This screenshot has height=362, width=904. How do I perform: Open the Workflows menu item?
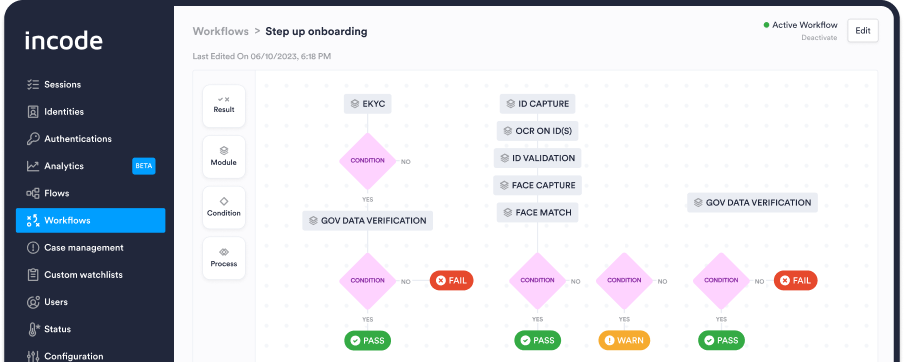(91, 220)
